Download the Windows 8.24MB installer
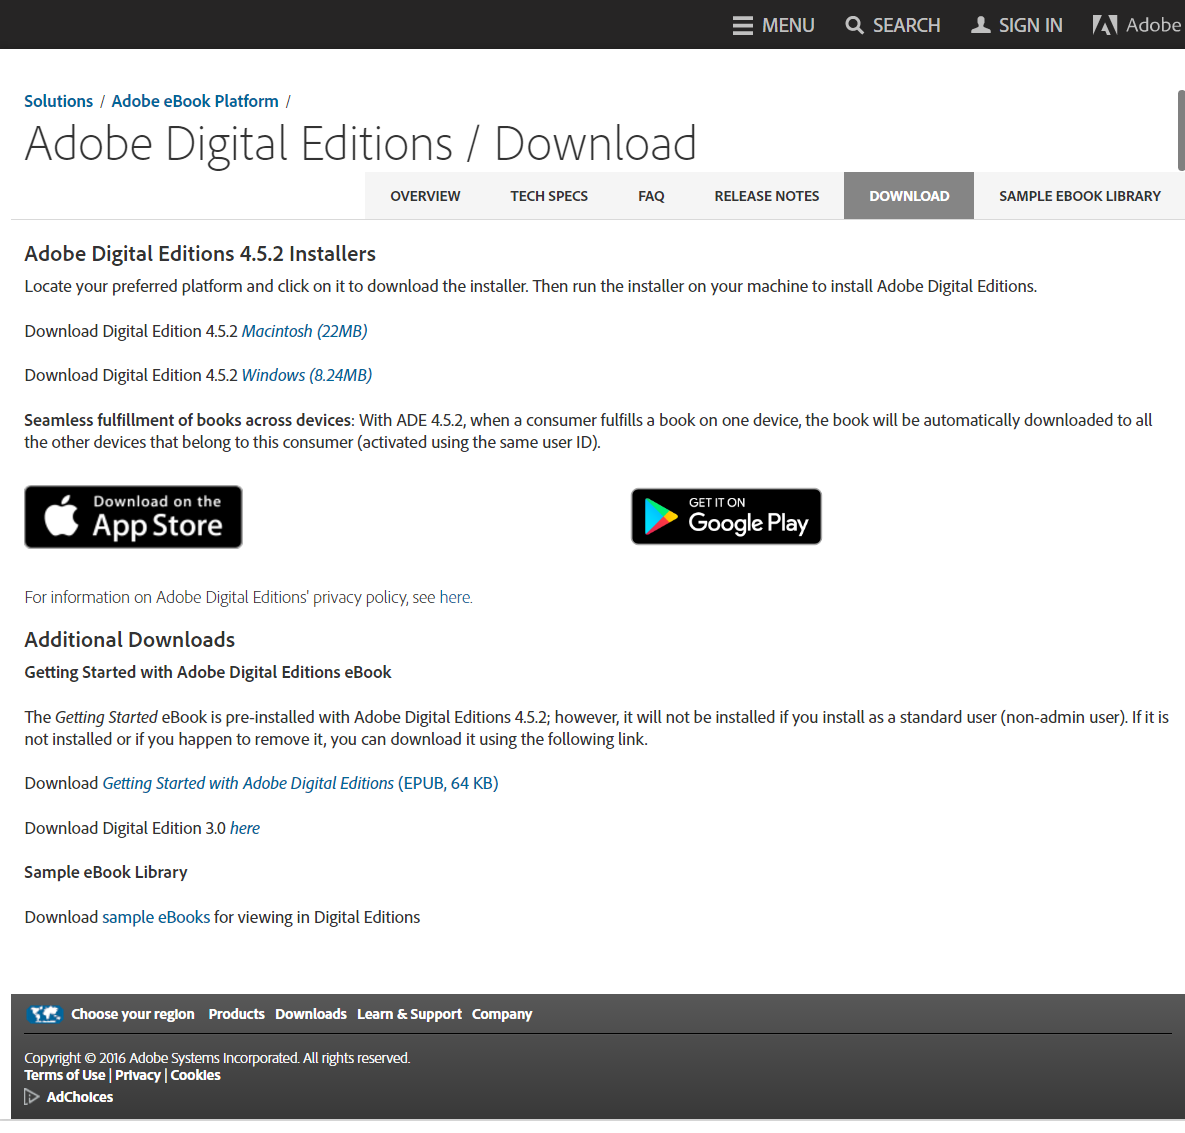 (x=305, y=375)
